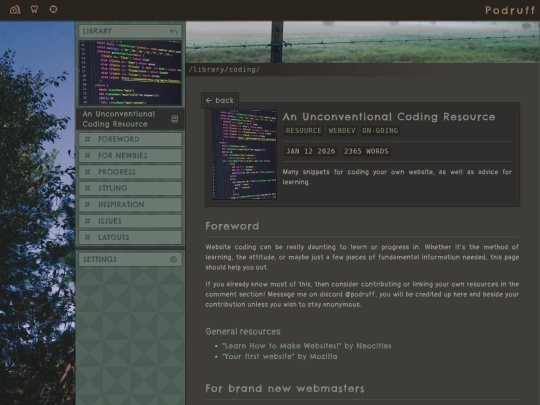Click hash icon next to Foreword
This screenshot has height=405, width=540.
87,139
